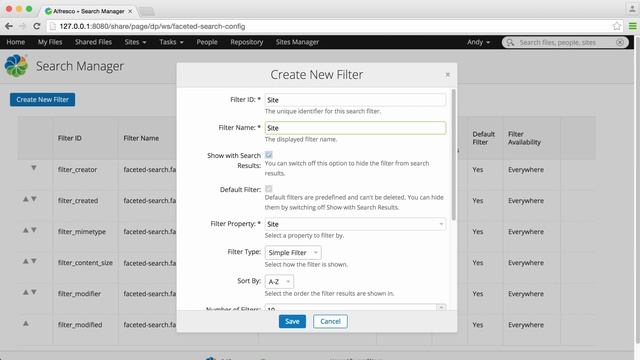Screen dimensions: 640x360
Task: Click into the Filter Name field
Action: pyautogui.click(x=355, y=128)
